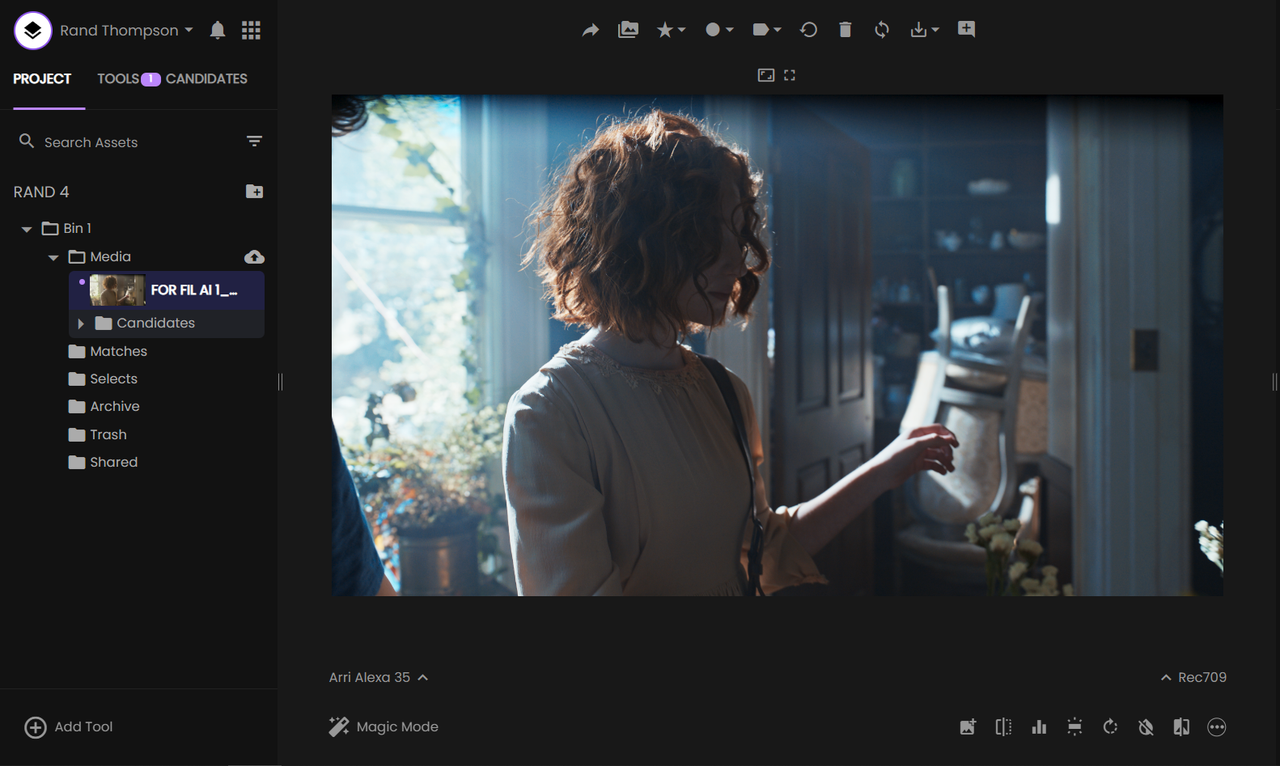Click the rotate dashed-circle icon

(1110, 727)
